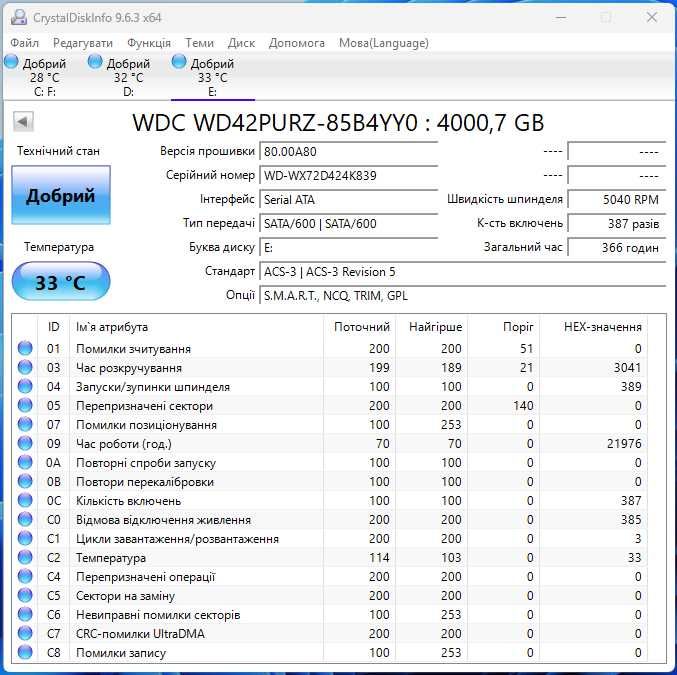This screenshot has width=677, height=675.
Task: Select the CRC-помилки UltraDMA attribute name
Action: pos(140,634)
